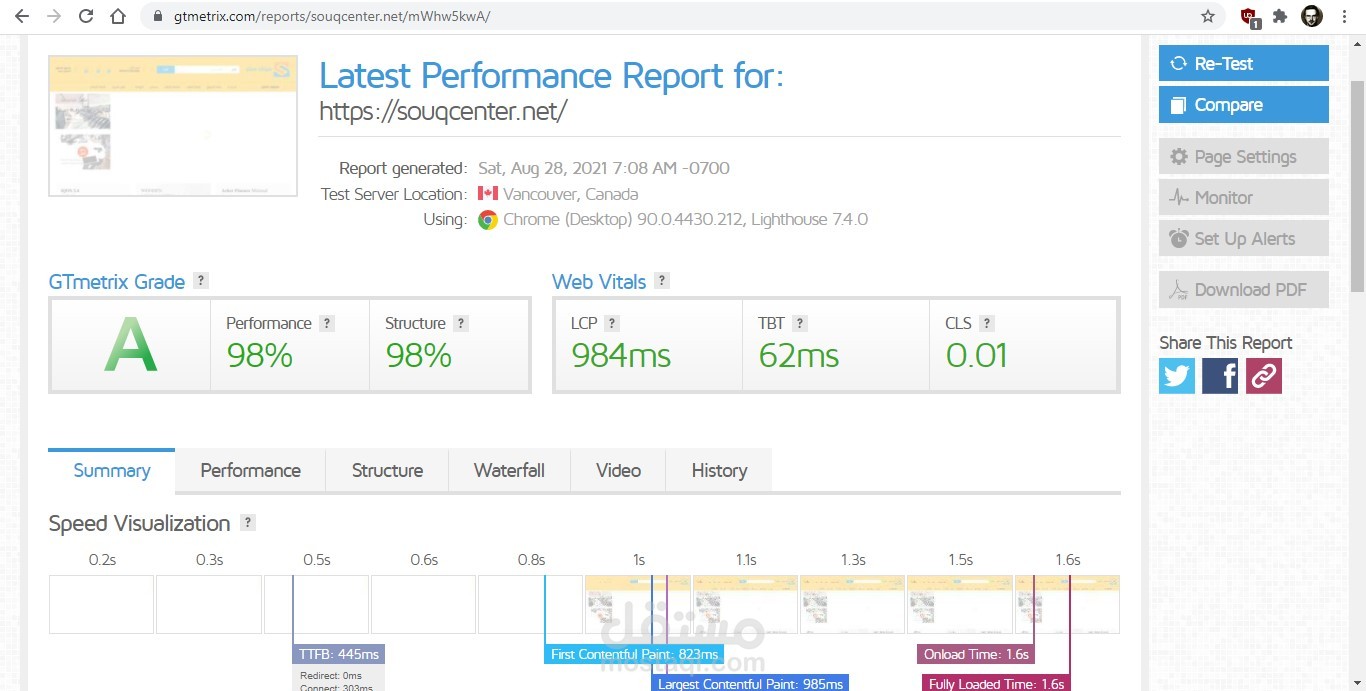The height and width of the screenshot is (691, 1366).
Task: Click the Re-Test button
Action: (1244, 63)
